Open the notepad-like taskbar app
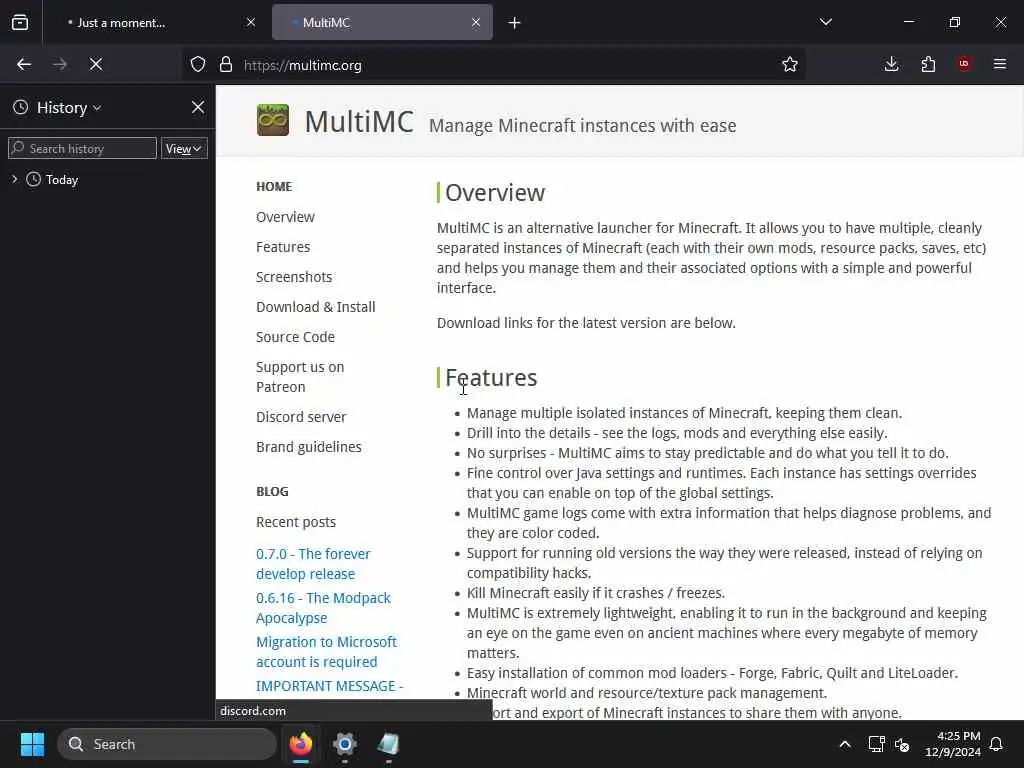 [x=388, y=744]
